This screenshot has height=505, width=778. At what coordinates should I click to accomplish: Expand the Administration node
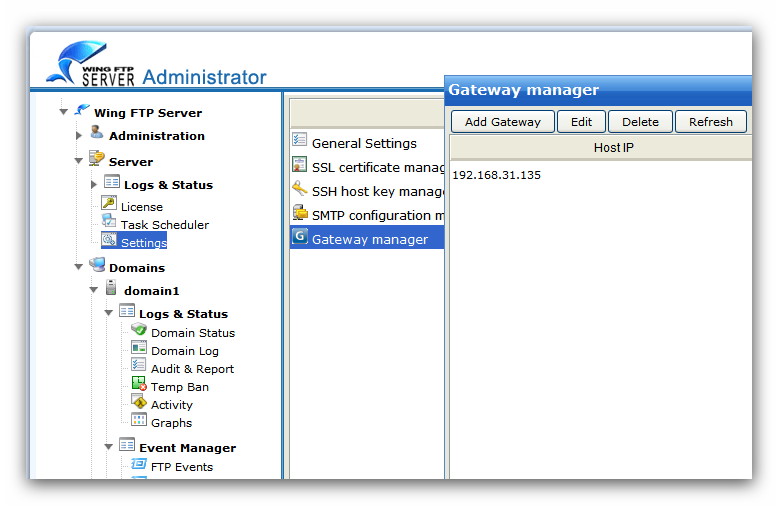click(78, 135)
